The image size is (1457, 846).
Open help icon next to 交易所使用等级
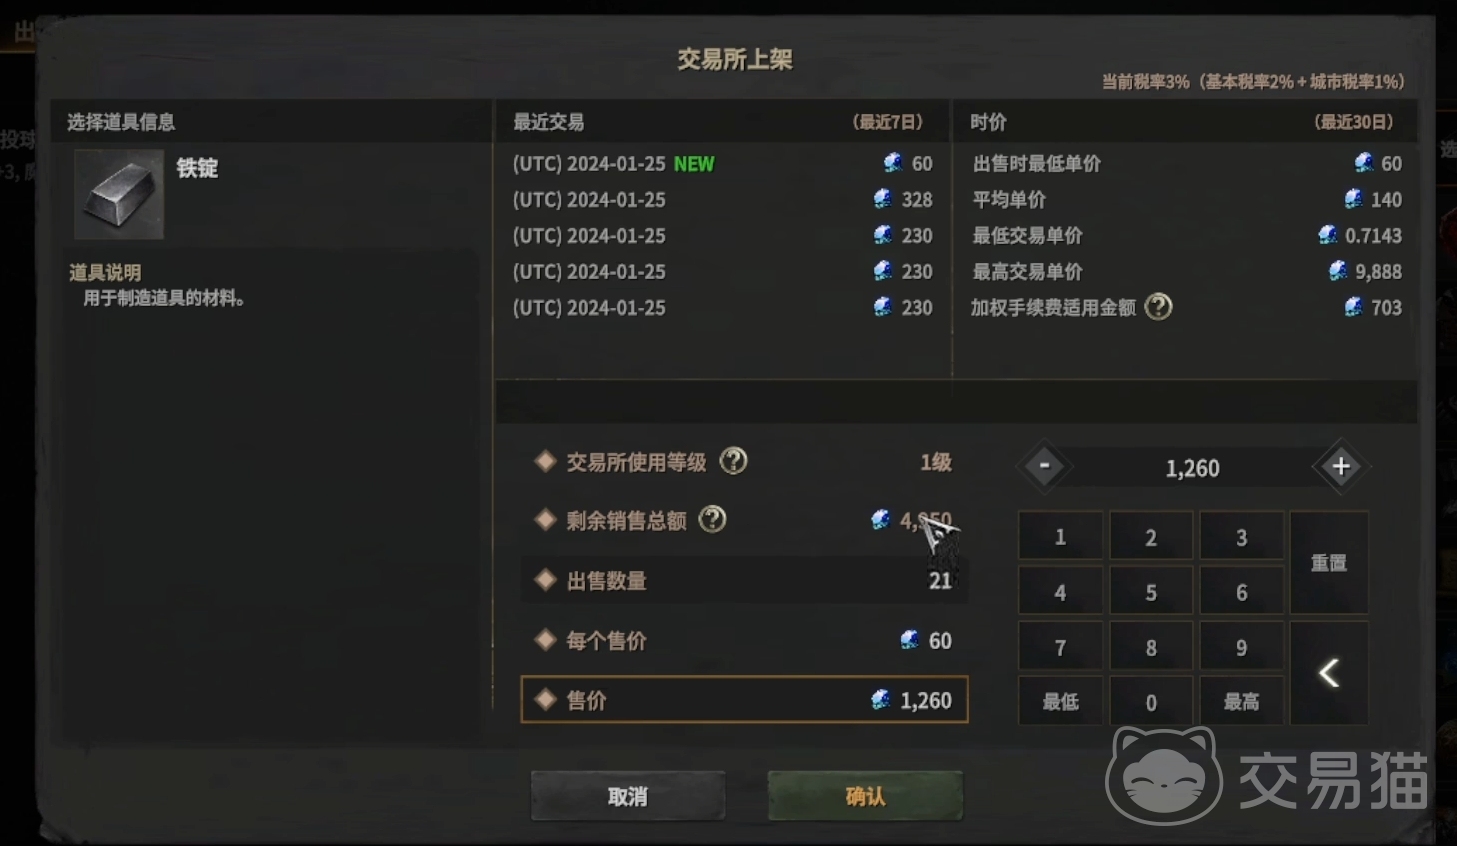(734, 461)
